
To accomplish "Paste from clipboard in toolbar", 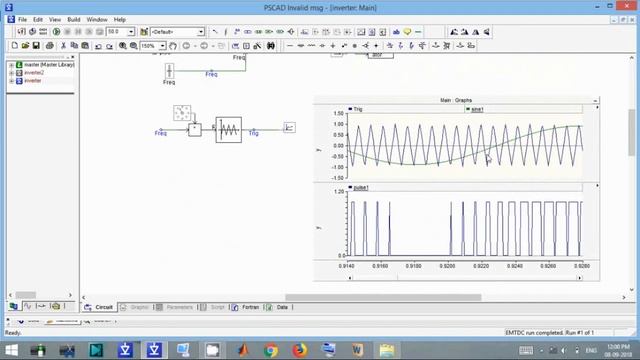I will click(x=85, y=46).
